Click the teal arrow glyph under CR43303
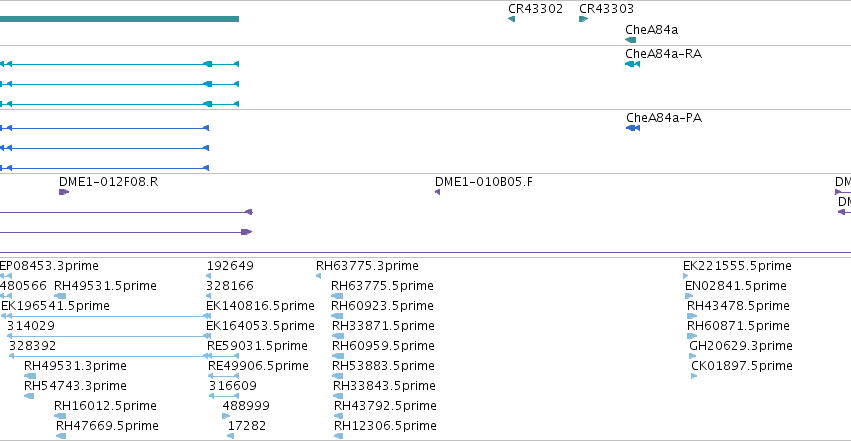This screenshot has height=441, width=851. [583, 19]
